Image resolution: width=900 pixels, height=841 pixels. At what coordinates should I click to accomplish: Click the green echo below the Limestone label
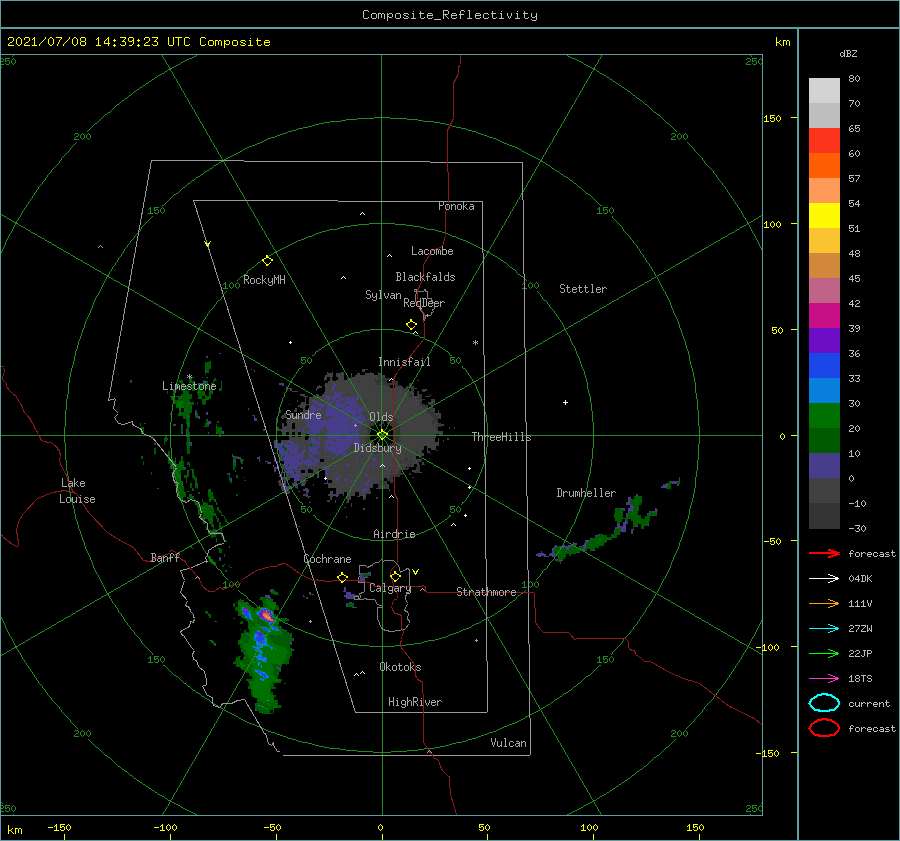[185, 404]
